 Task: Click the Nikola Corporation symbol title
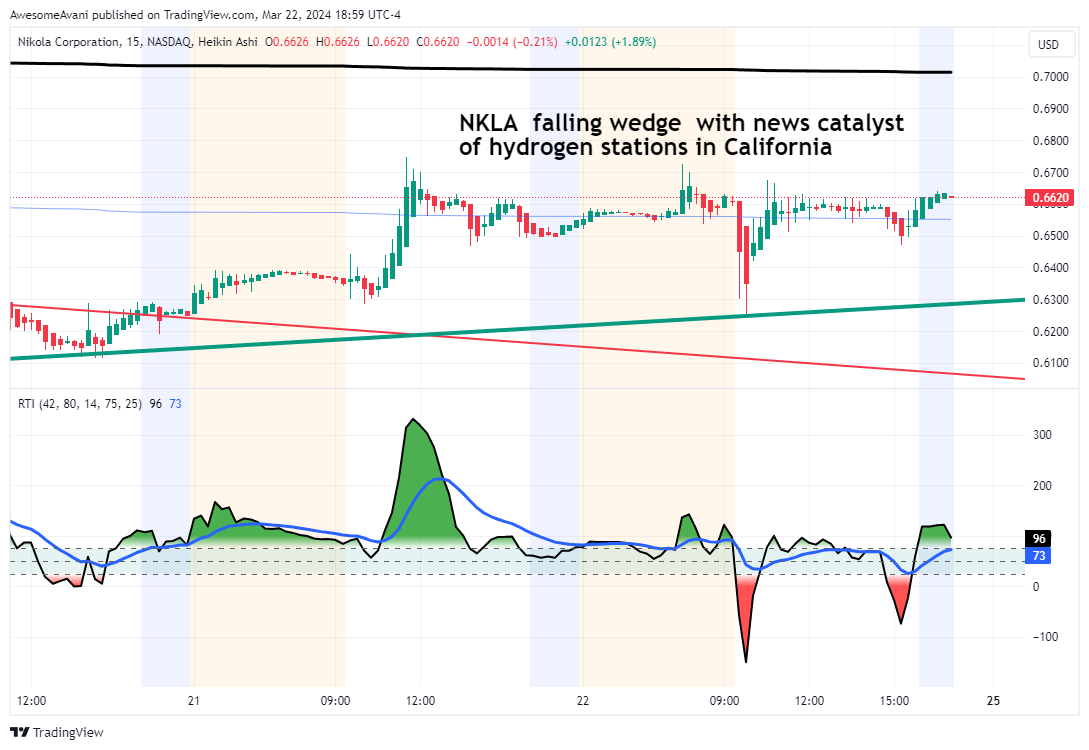[x=68, y=42]
